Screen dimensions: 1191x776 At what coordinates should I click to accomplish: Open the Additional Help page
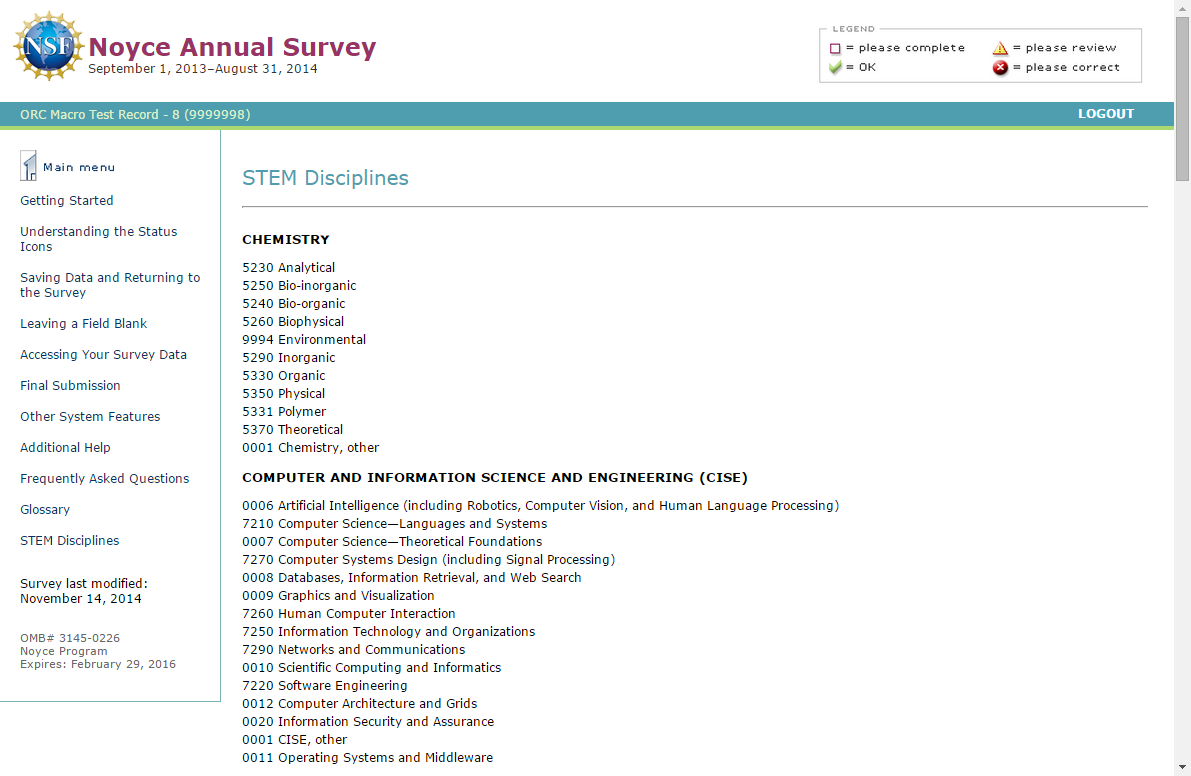coord(65,448)
